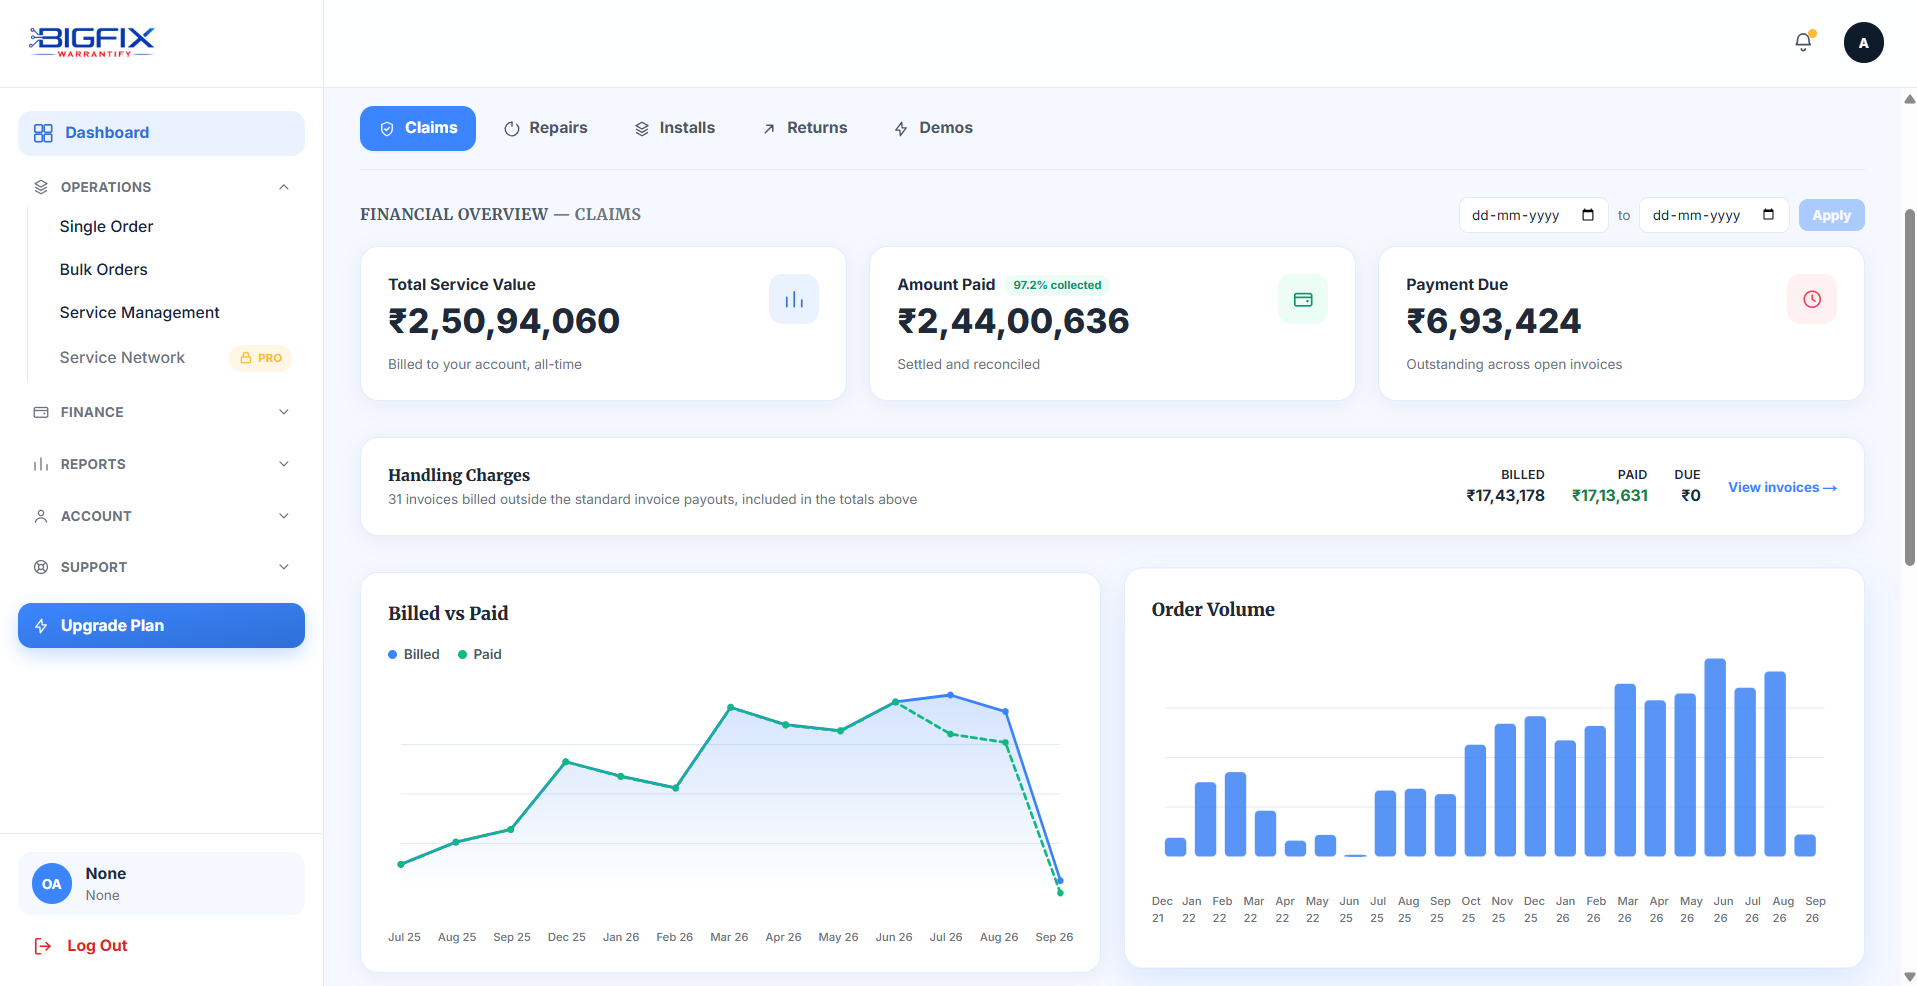This screenshot has width=1917, height=986.
Task: Click the Total Service Value chart icon
Action: [794, 299]
